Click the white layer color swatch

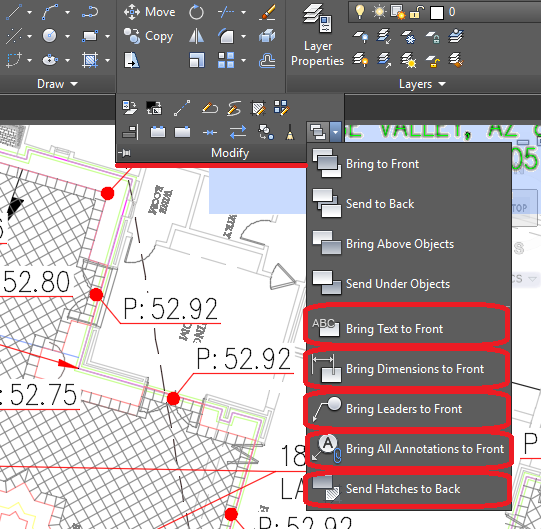point(436,13)
